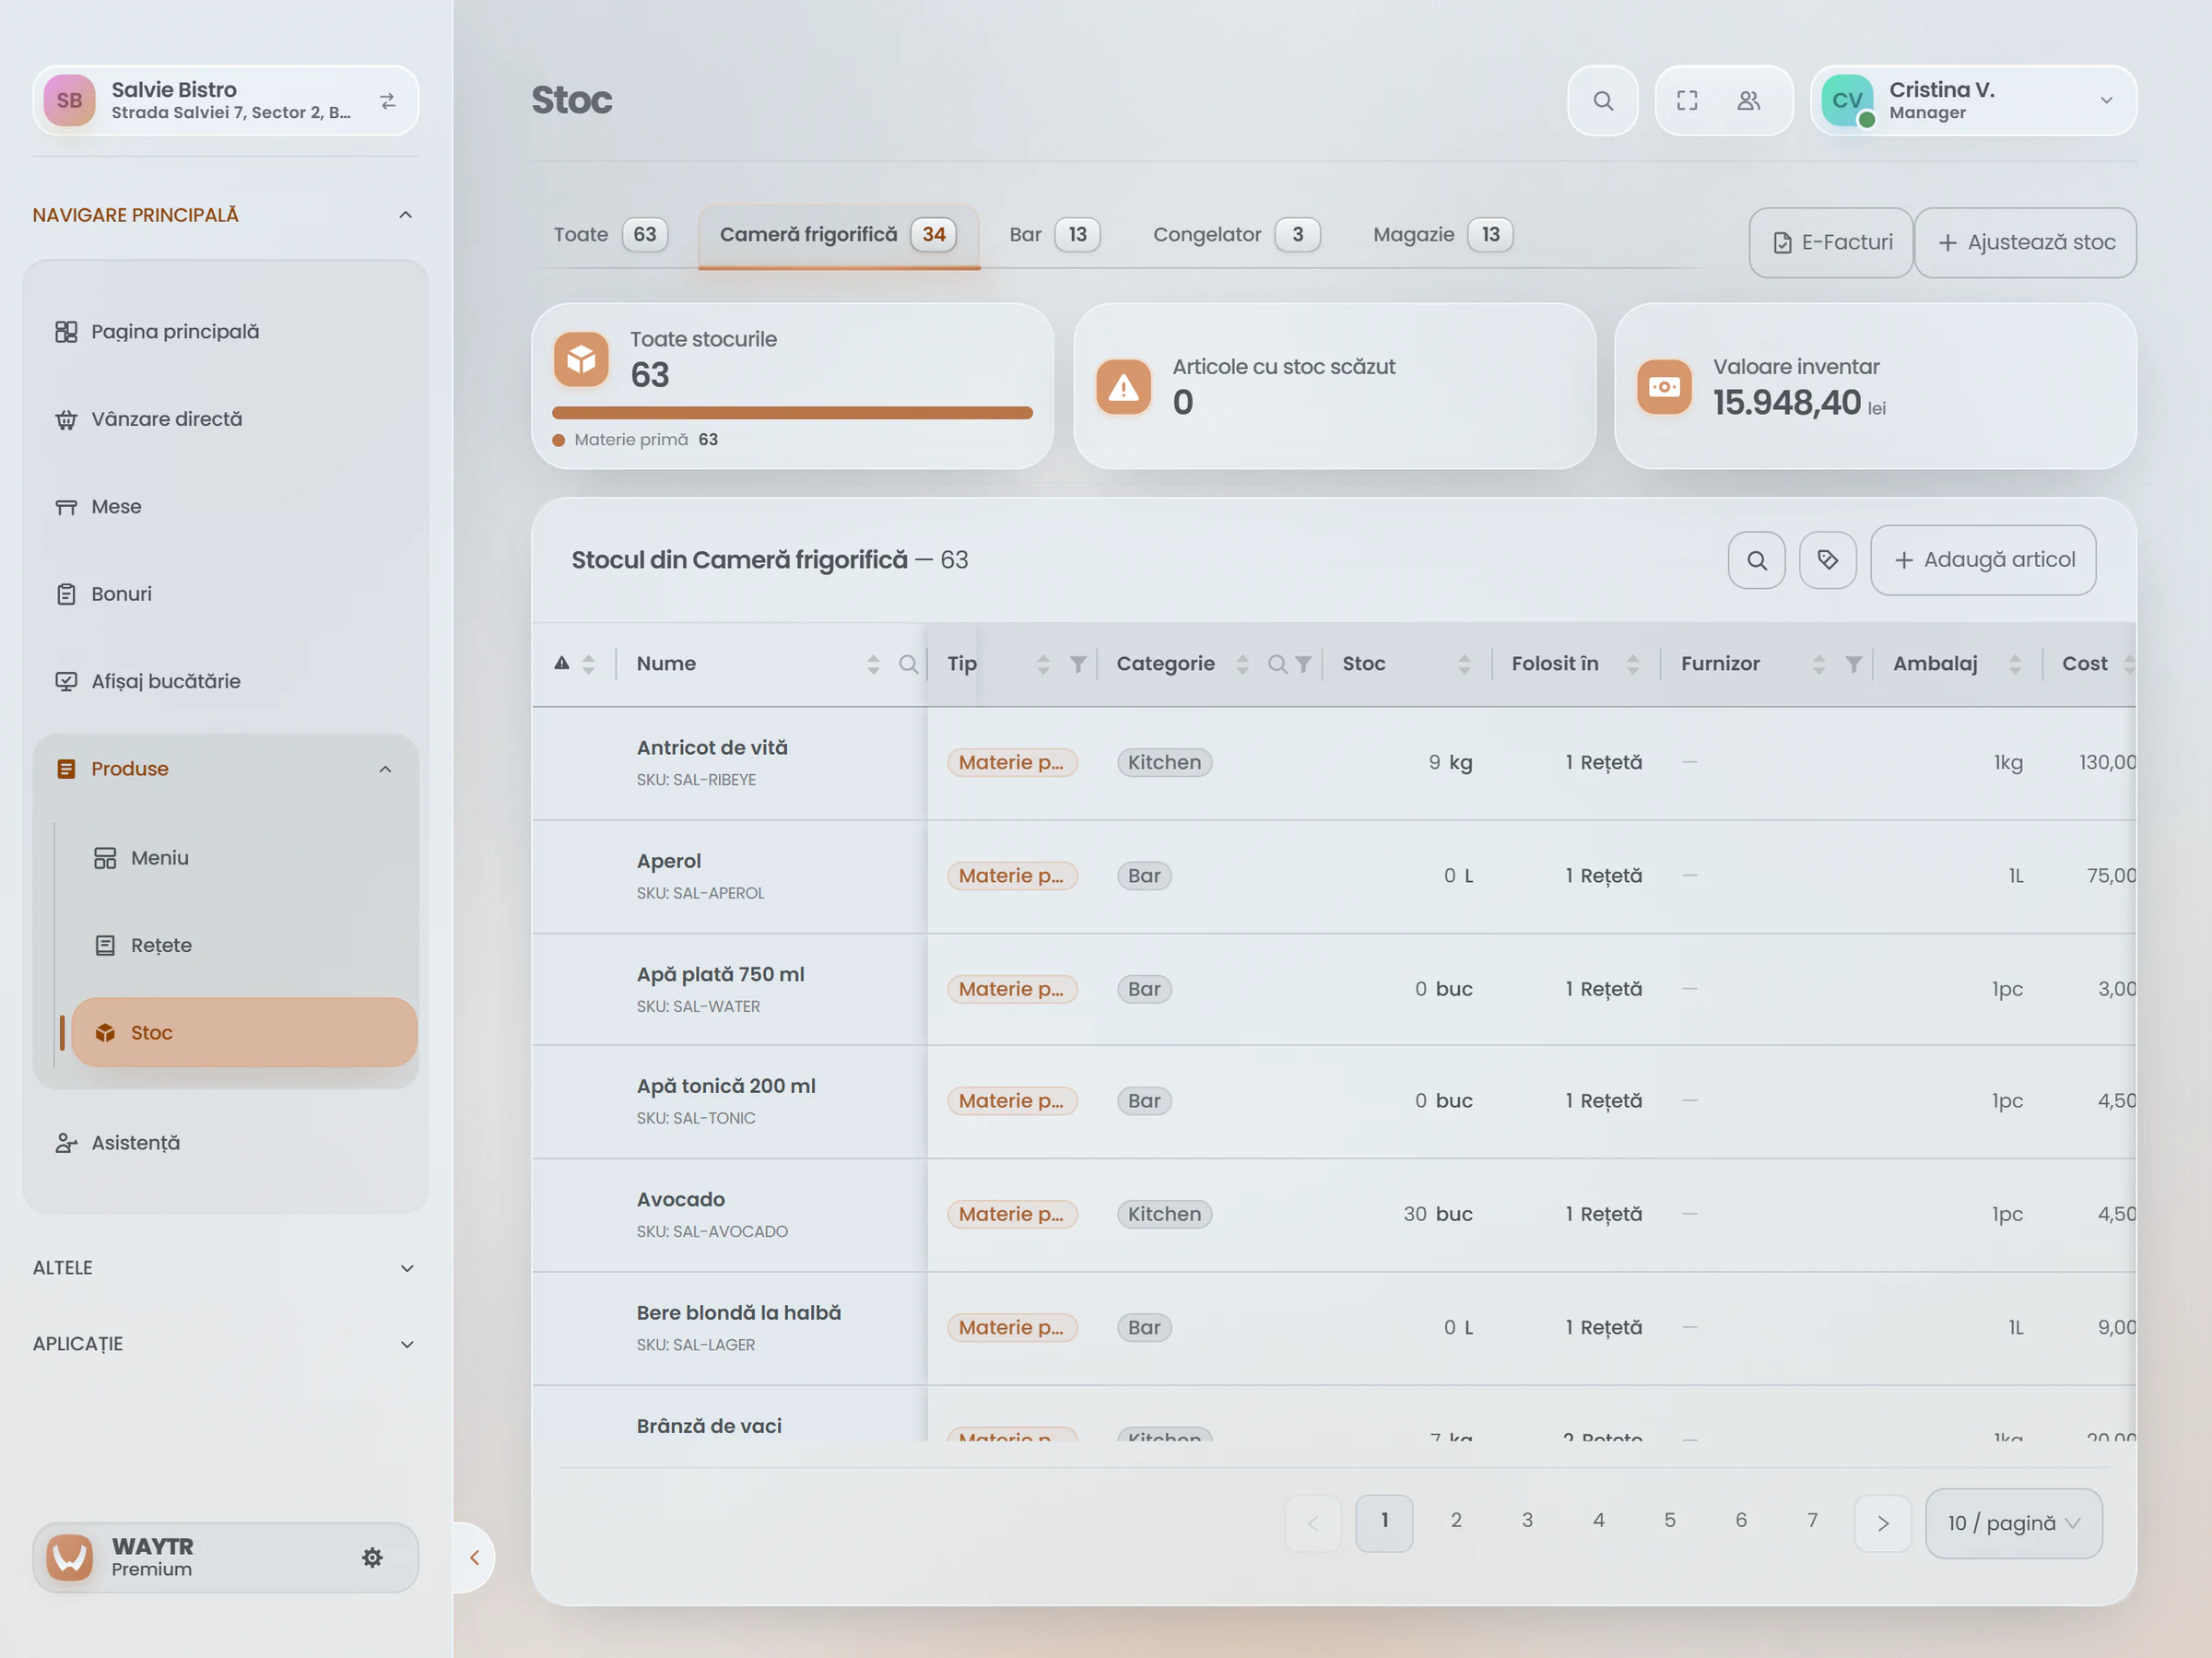Click Toate stocurile progress bar

792,413
